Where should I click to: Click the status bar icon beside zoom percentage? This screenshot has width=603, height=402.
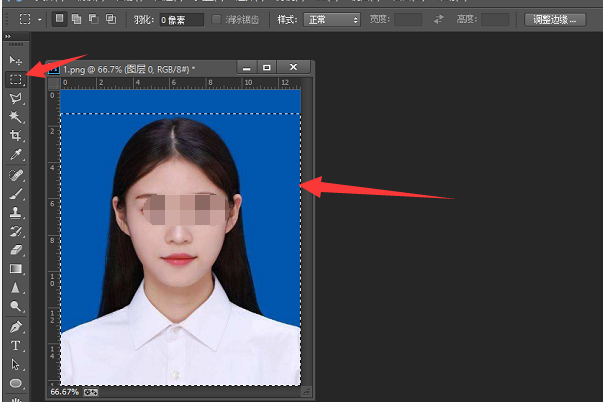click(x=91, y=392)
